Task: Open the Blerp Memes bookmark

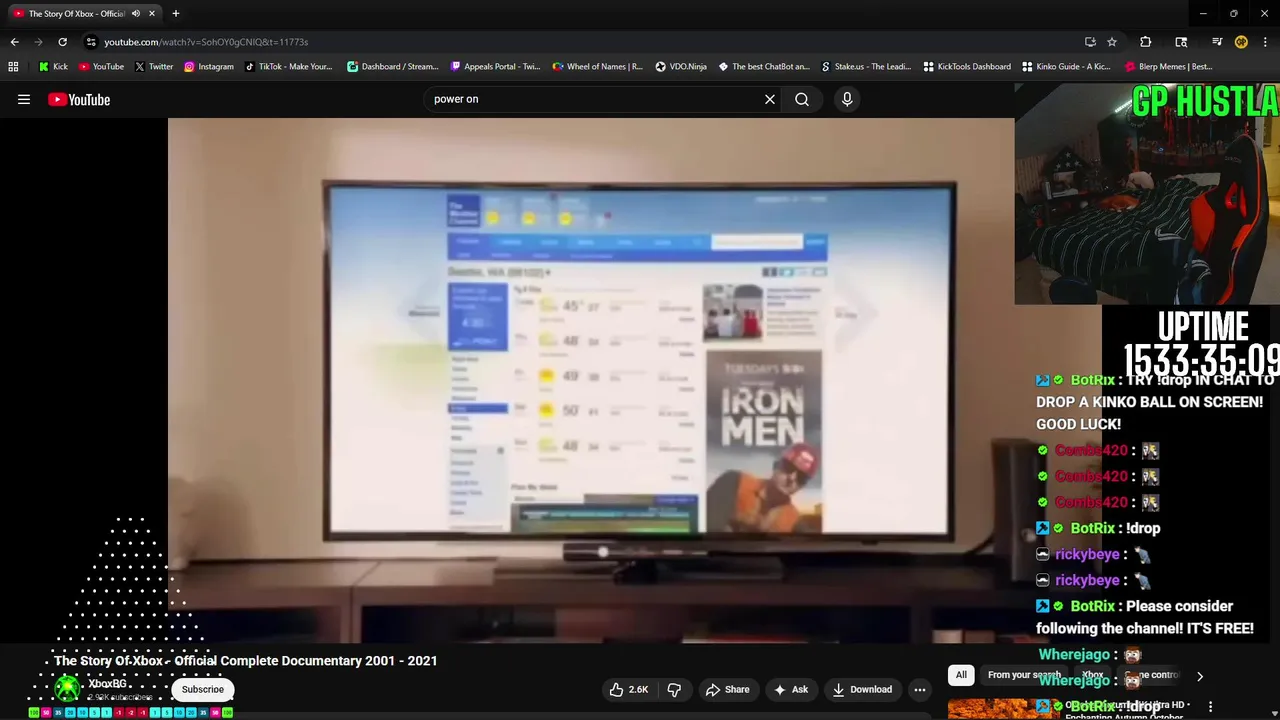Action: [1169, 67]
